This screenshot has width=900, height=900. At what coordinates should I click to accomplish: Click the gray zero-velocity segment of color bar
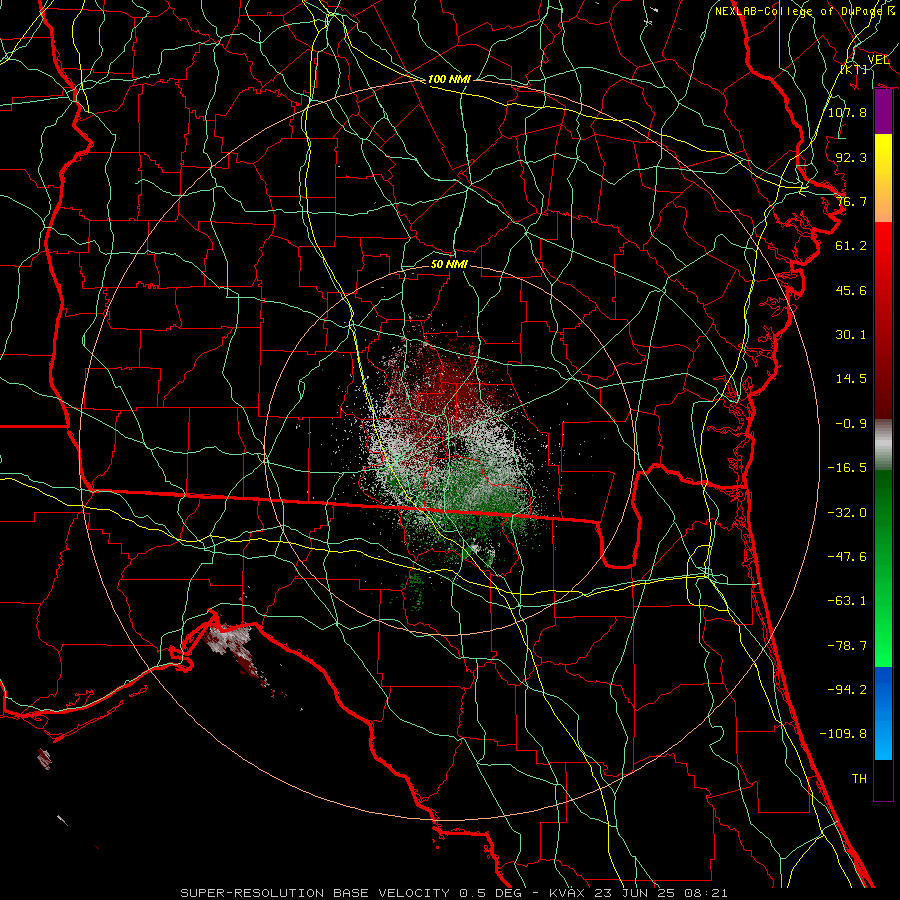pos(883,445)
